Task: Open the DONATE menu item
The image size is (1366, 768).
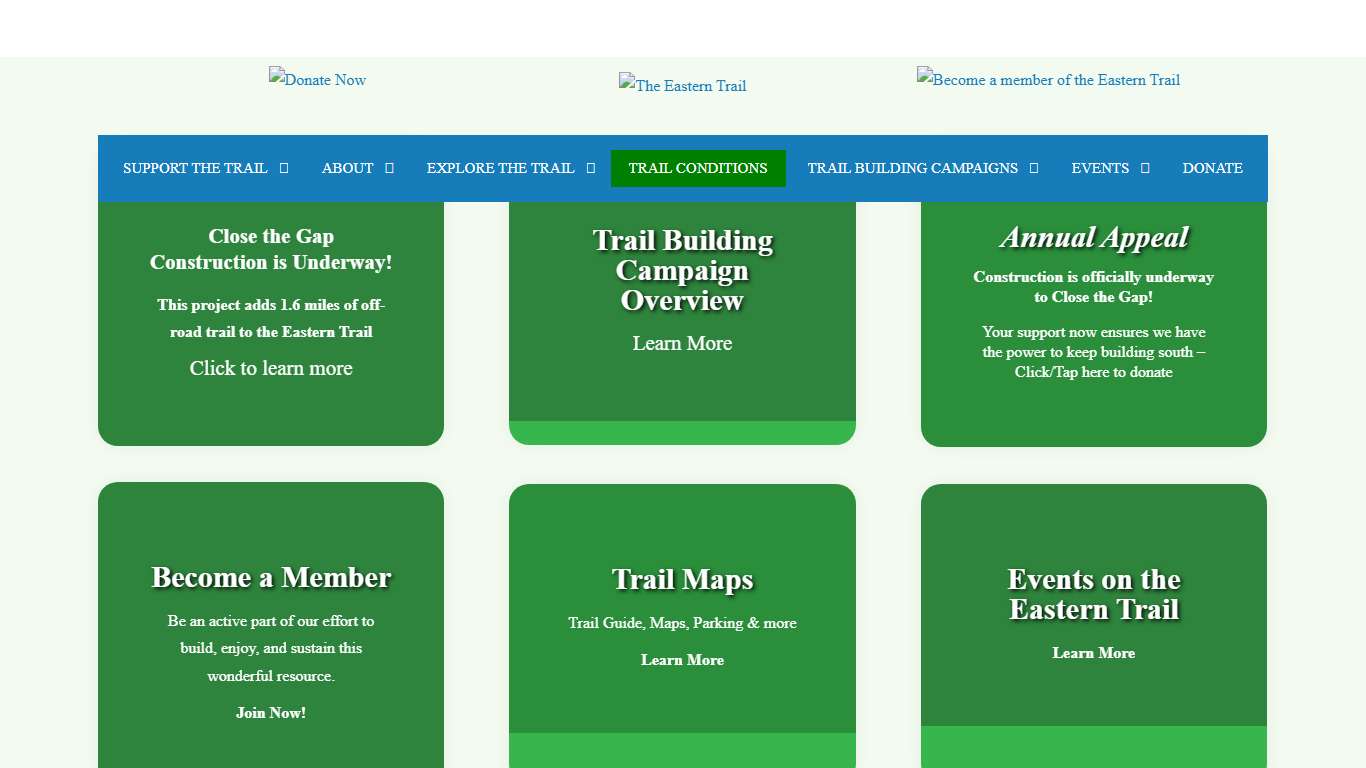Action: point(1212,168)
